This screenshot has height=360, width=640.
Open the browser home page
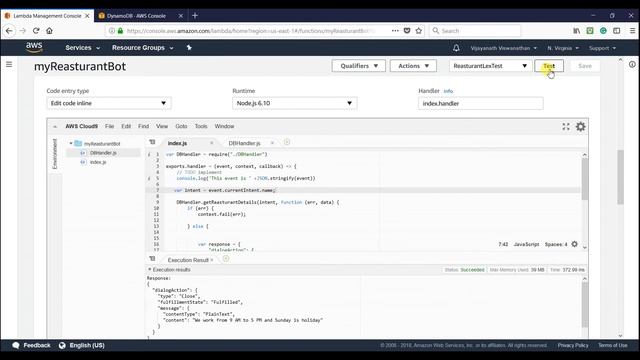(x=49, y=31)
